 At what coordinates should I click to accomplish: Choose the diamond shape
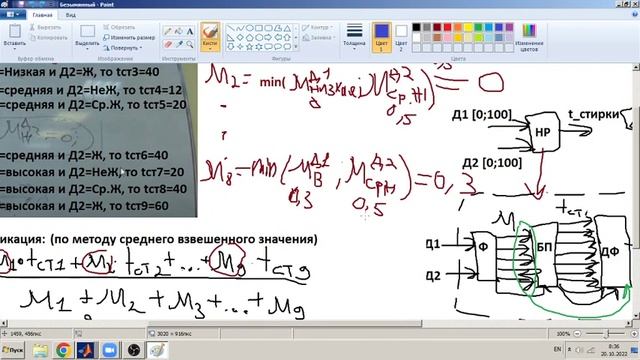(x=240, y=38)
